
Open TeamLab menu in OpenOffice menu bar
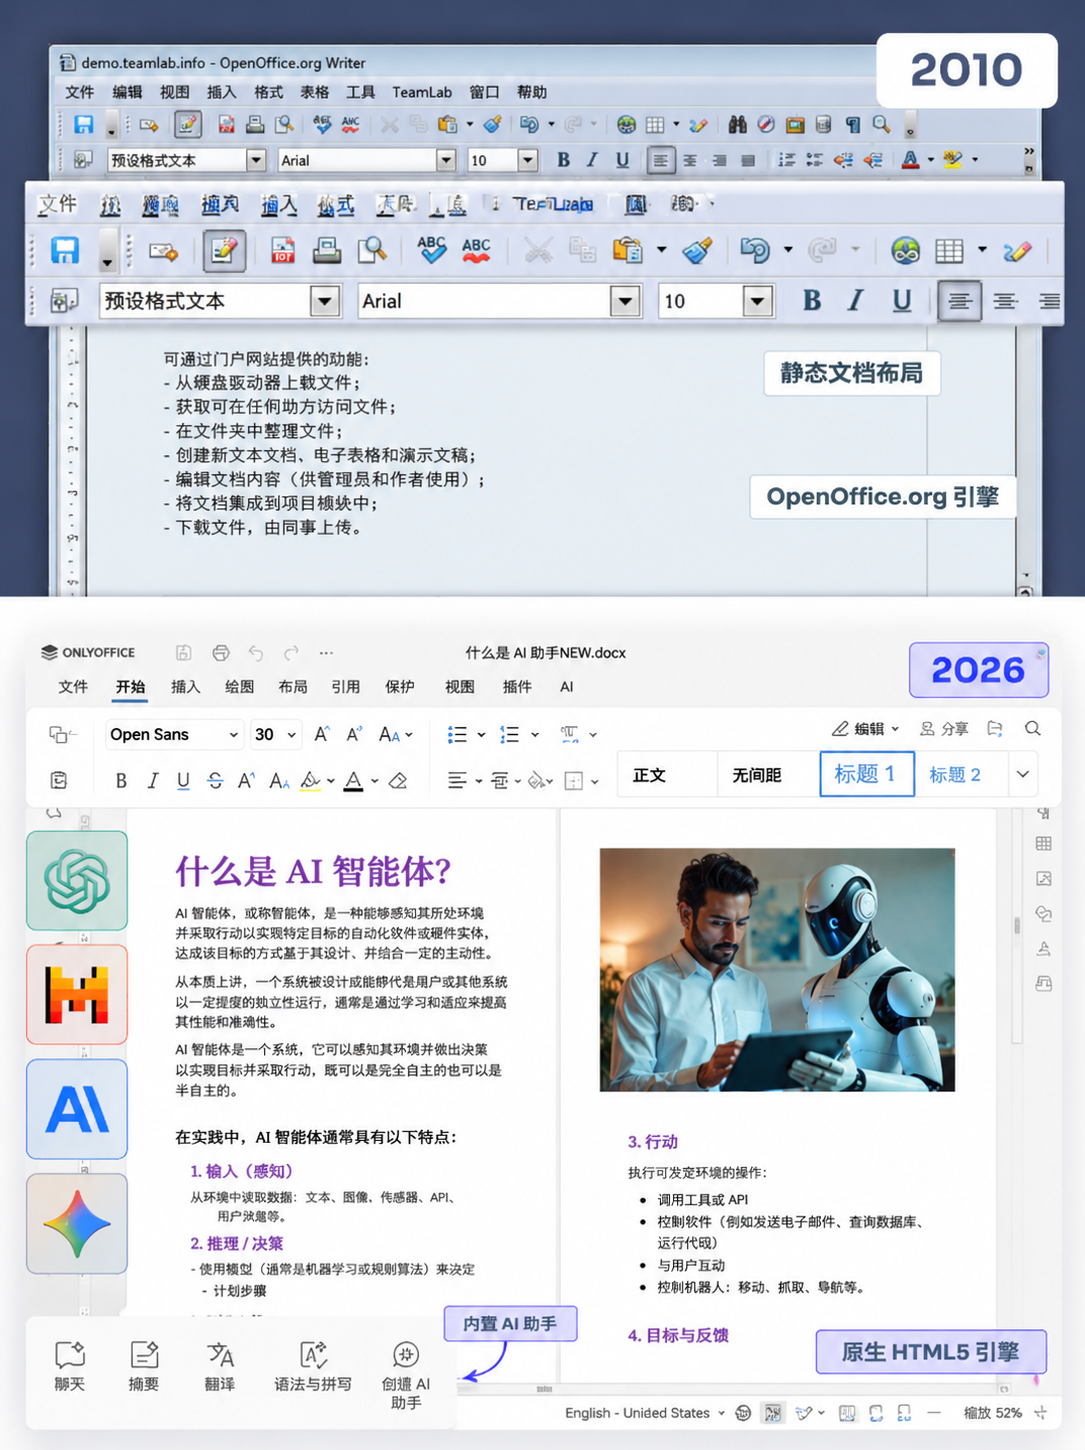[422, 92]
